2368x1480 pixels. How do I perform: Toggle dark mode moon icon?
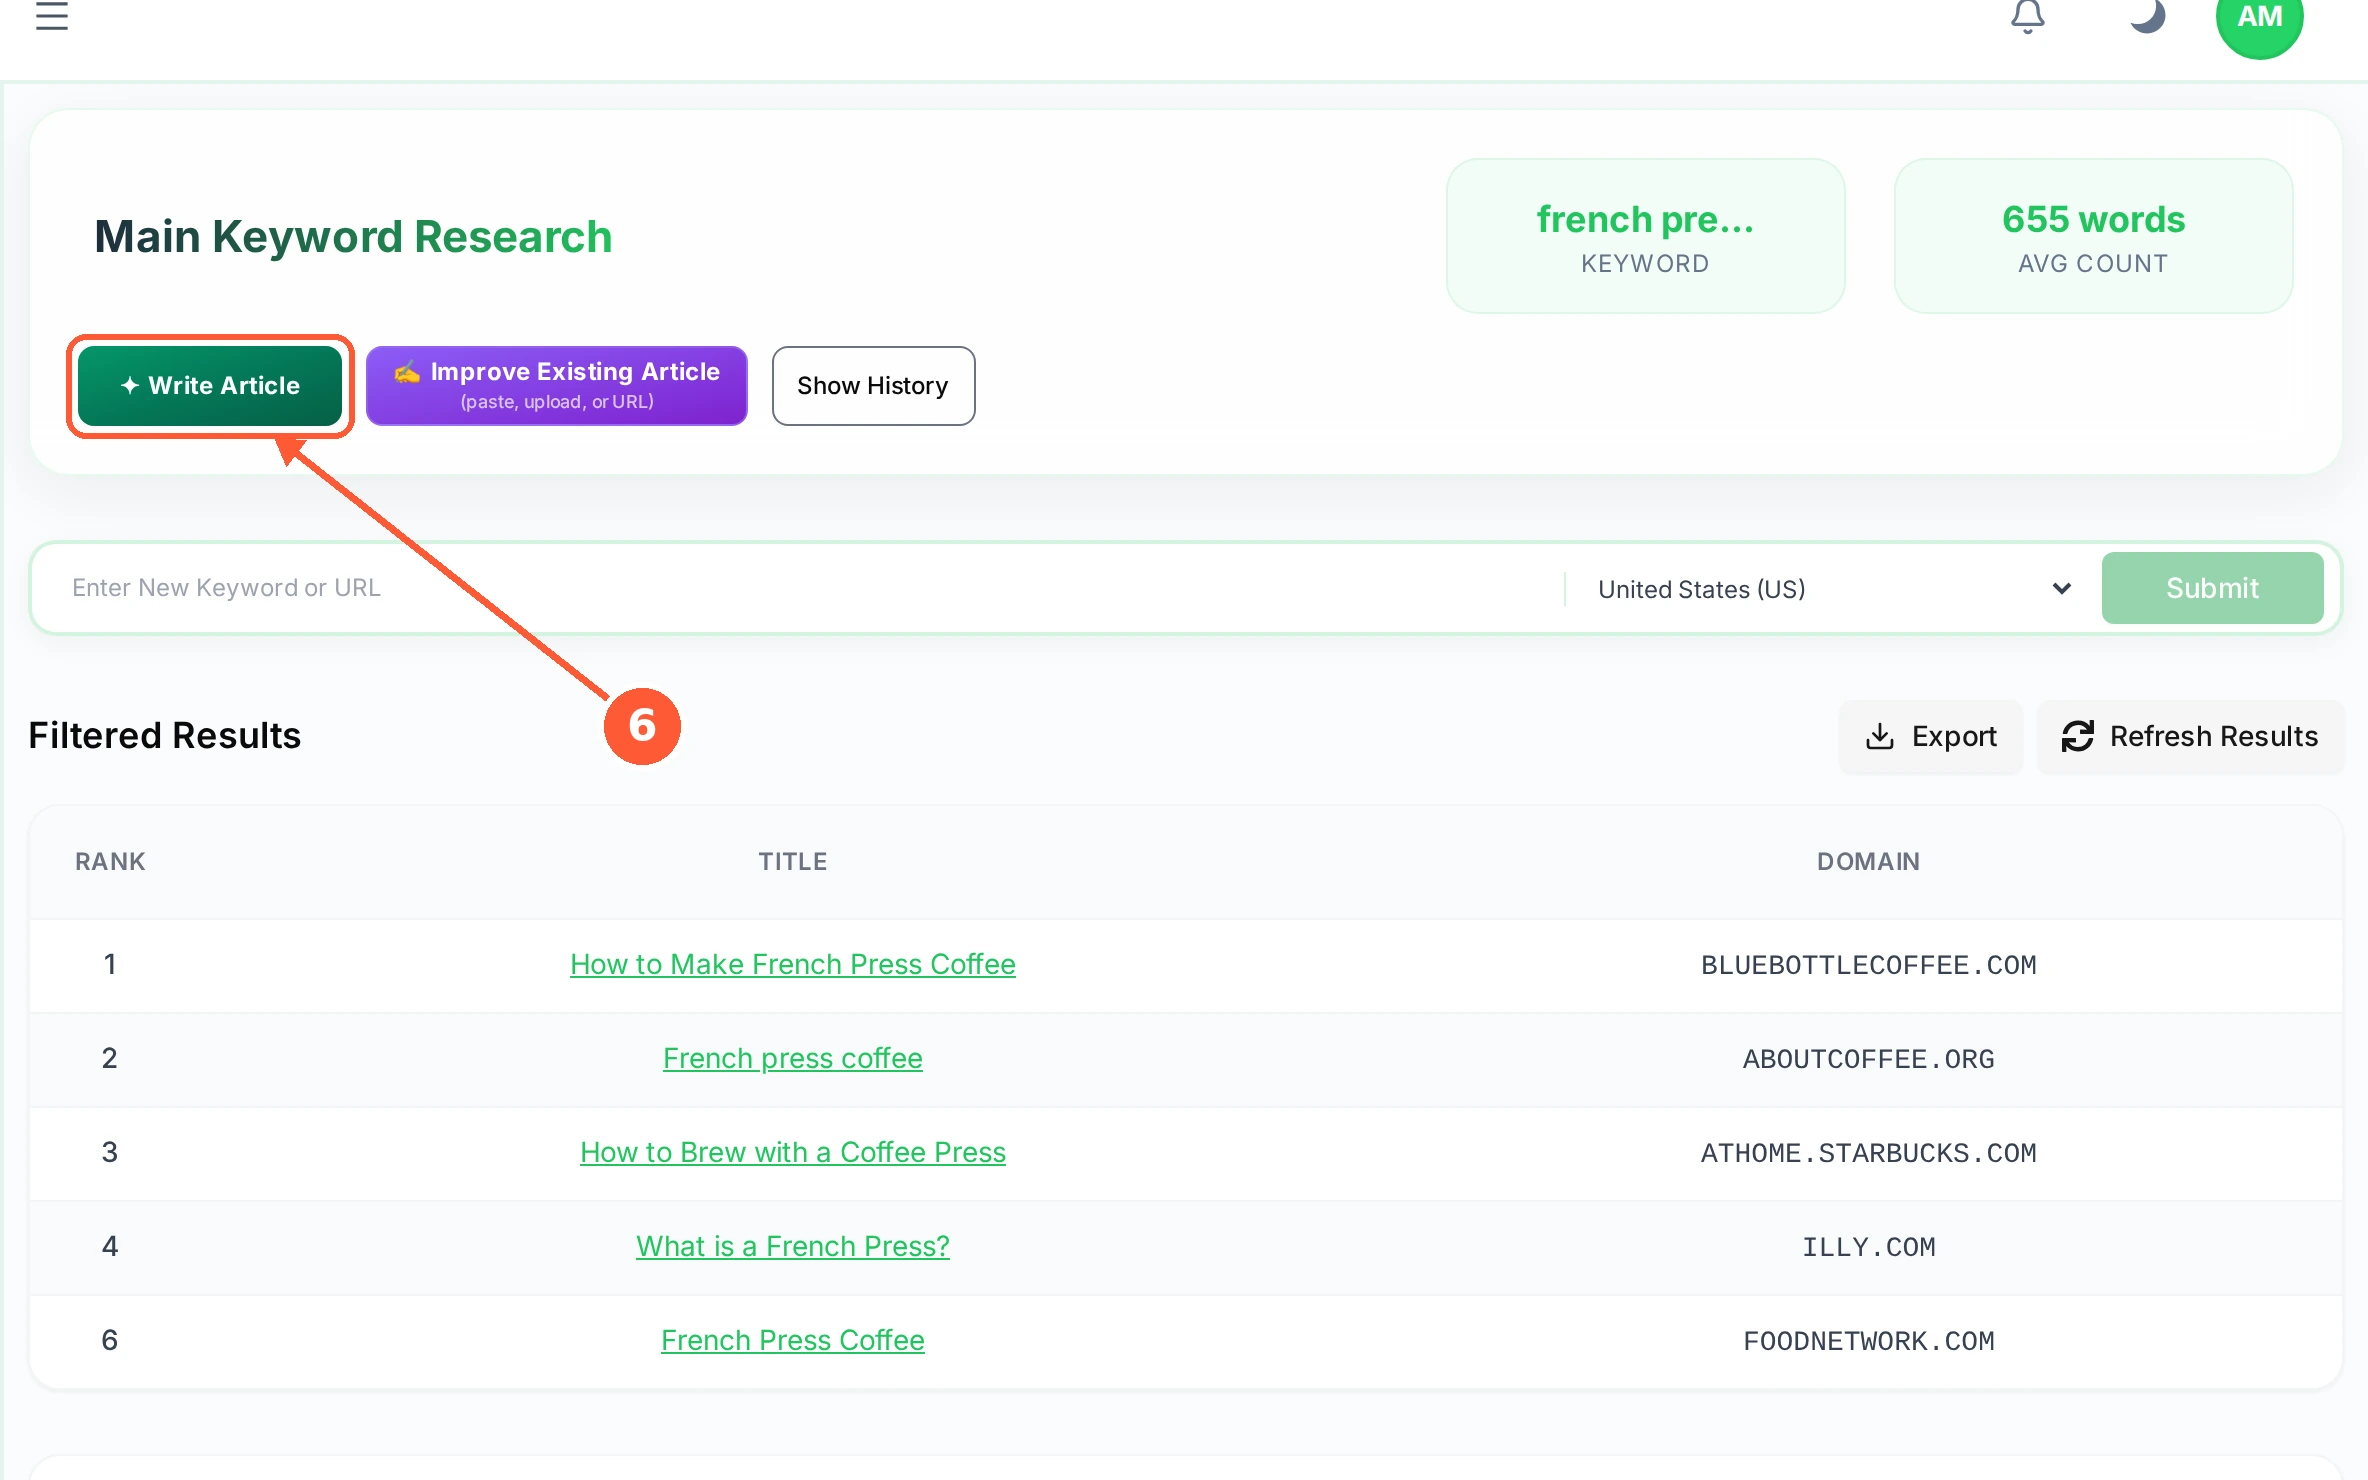click(x=2147, y=16)
